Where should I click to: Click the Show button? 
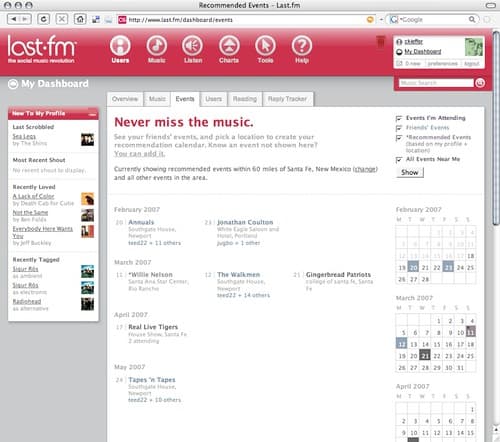[x=410, y=172]
